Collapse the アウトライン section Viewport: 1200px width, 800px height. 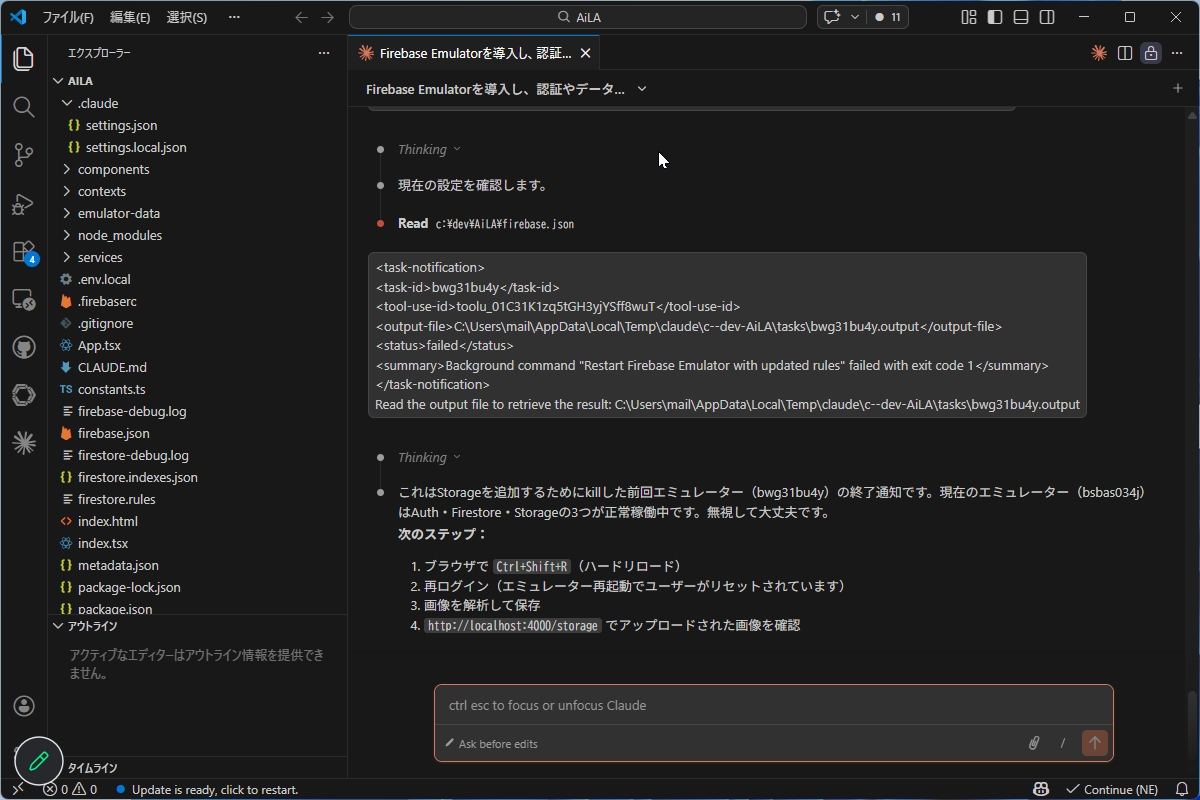[x=197, y=626]
